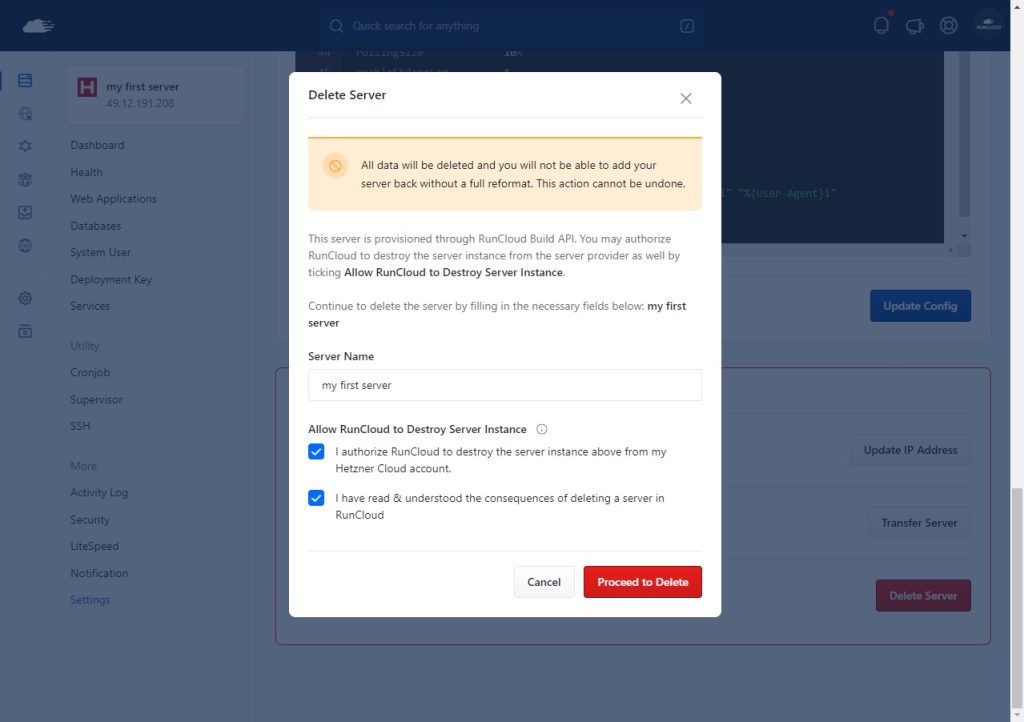Open the announcements icon in top bar

point(914,26)
